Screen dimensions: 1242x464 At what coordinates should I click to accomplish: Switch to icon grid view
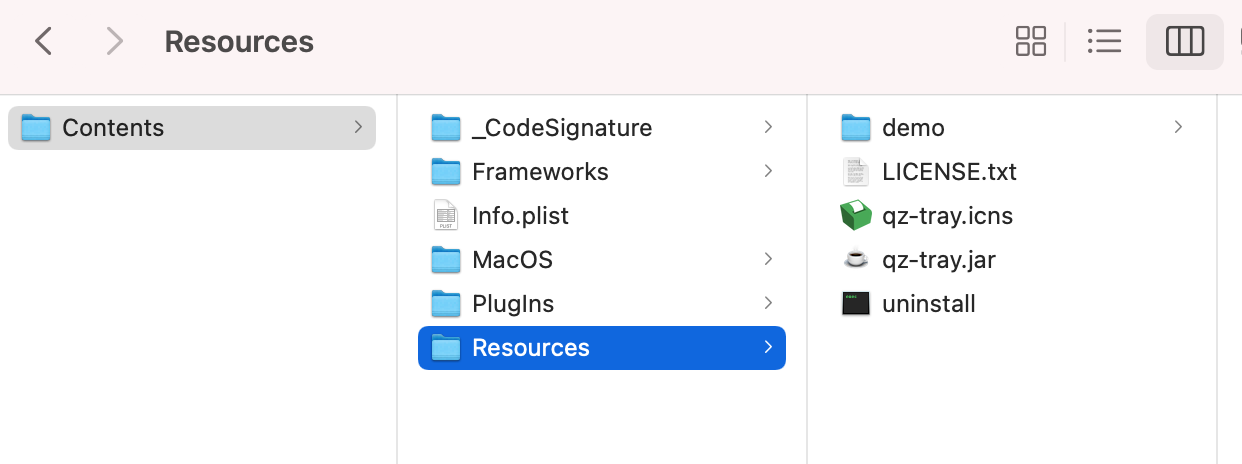click(x=1030, y=41)
